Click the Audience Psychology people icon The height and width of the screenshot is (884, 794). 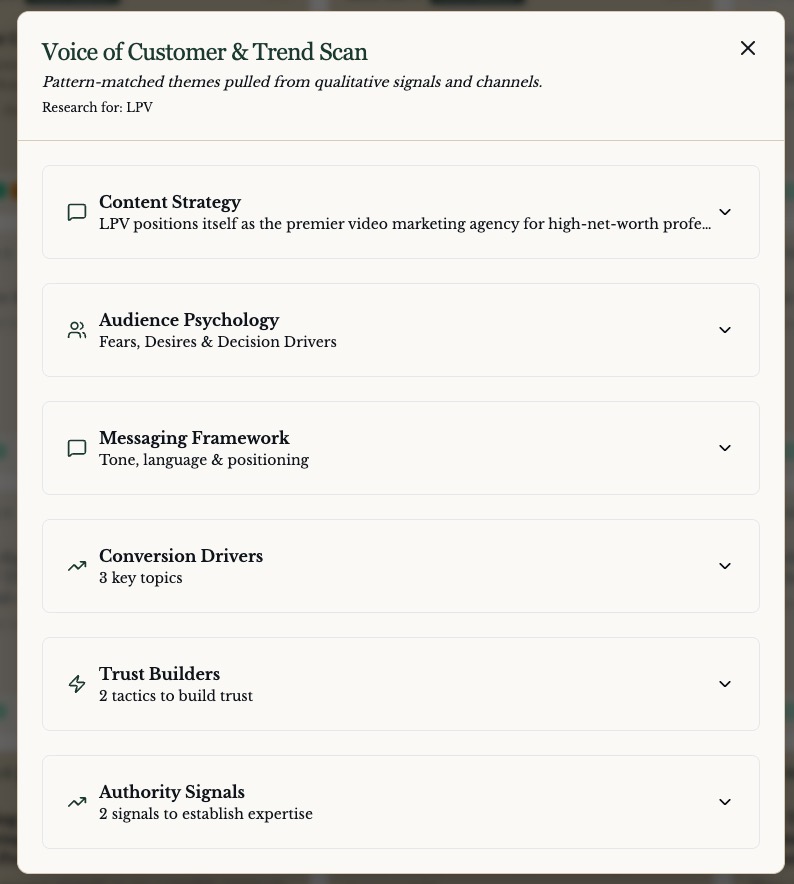click(77, 330)
